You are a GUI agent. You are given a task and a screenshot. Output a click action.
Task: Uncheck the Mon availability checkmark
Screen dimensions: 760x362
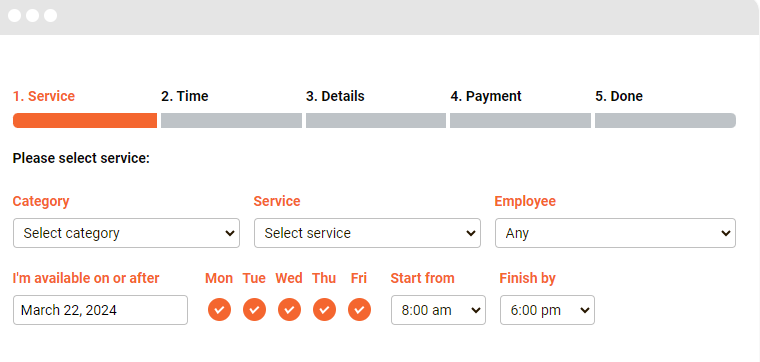(x=220, y=310)
